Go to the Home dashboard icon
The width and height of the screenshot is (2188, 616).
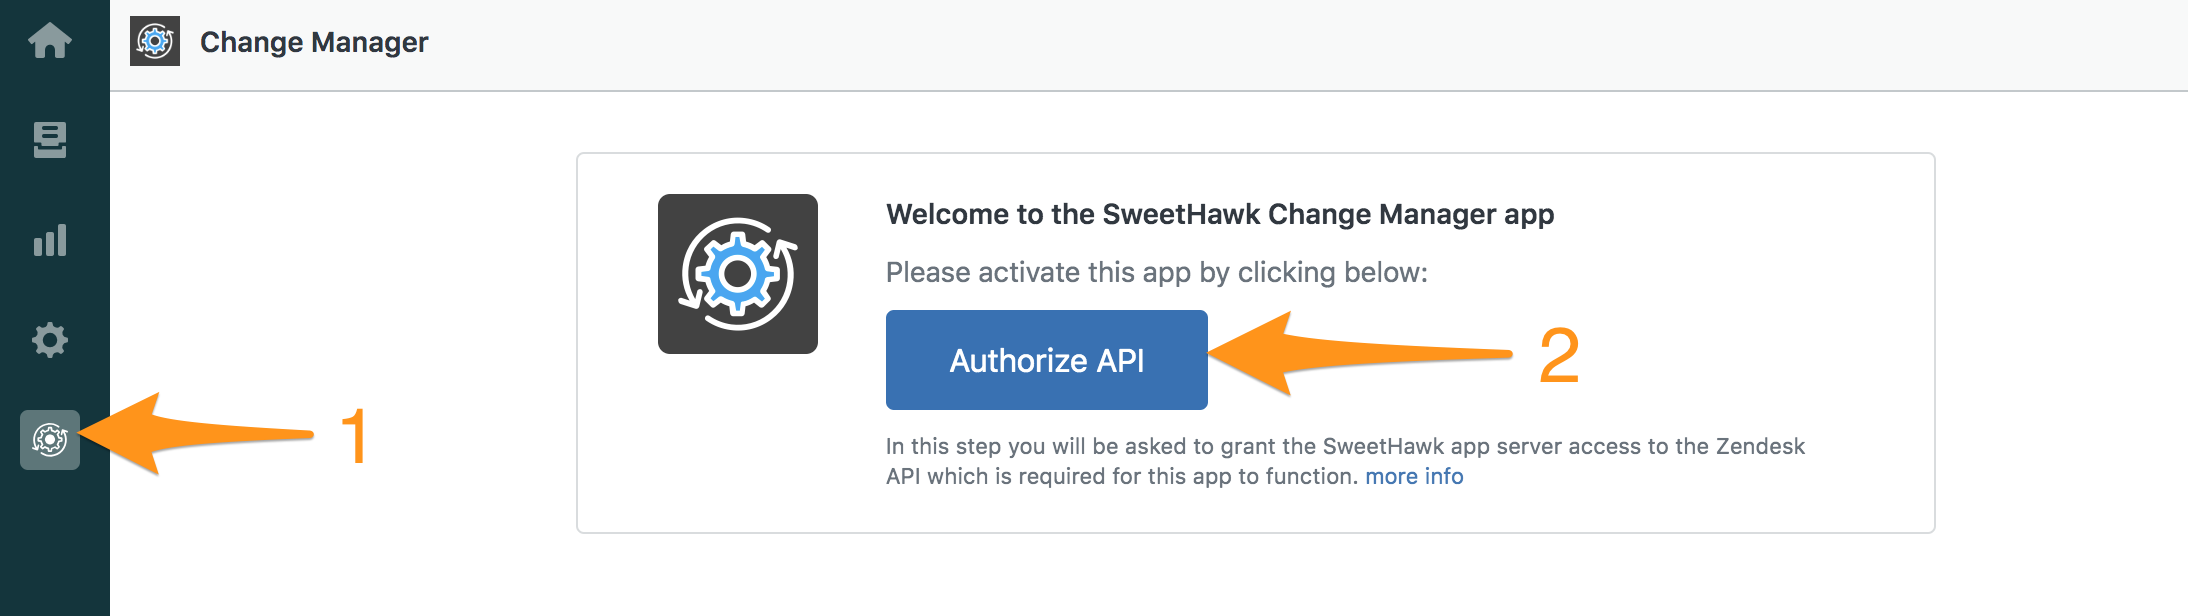pos(50,41)
